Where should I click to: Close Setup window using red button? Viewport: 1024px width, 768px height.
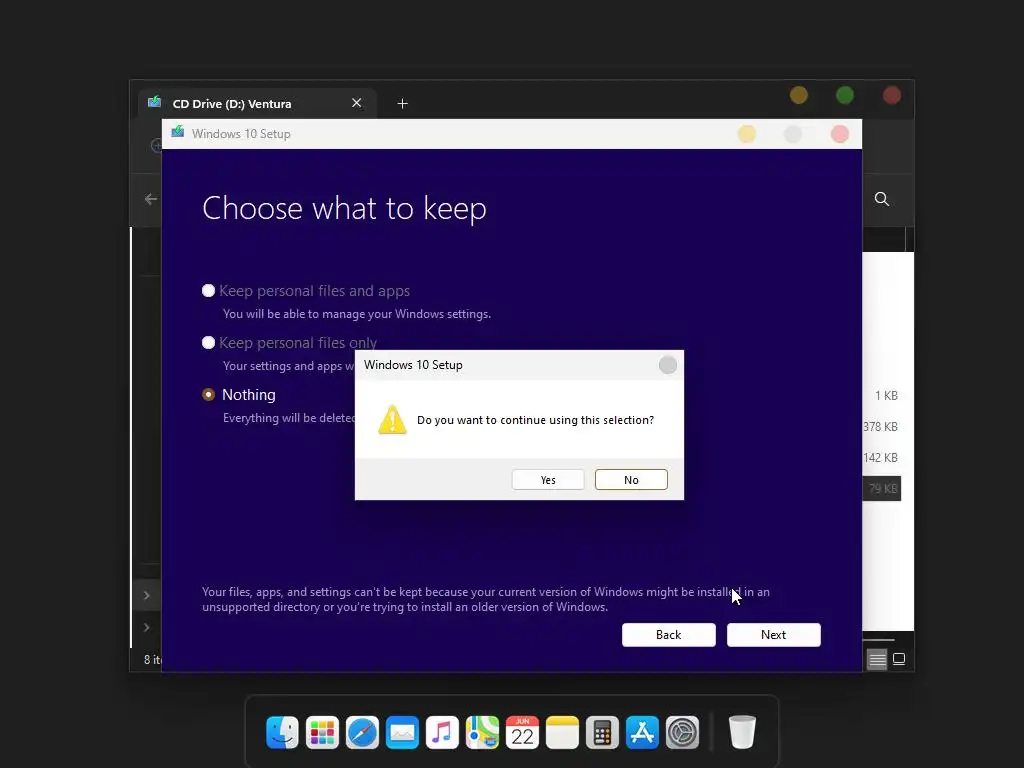coord(840,134)
